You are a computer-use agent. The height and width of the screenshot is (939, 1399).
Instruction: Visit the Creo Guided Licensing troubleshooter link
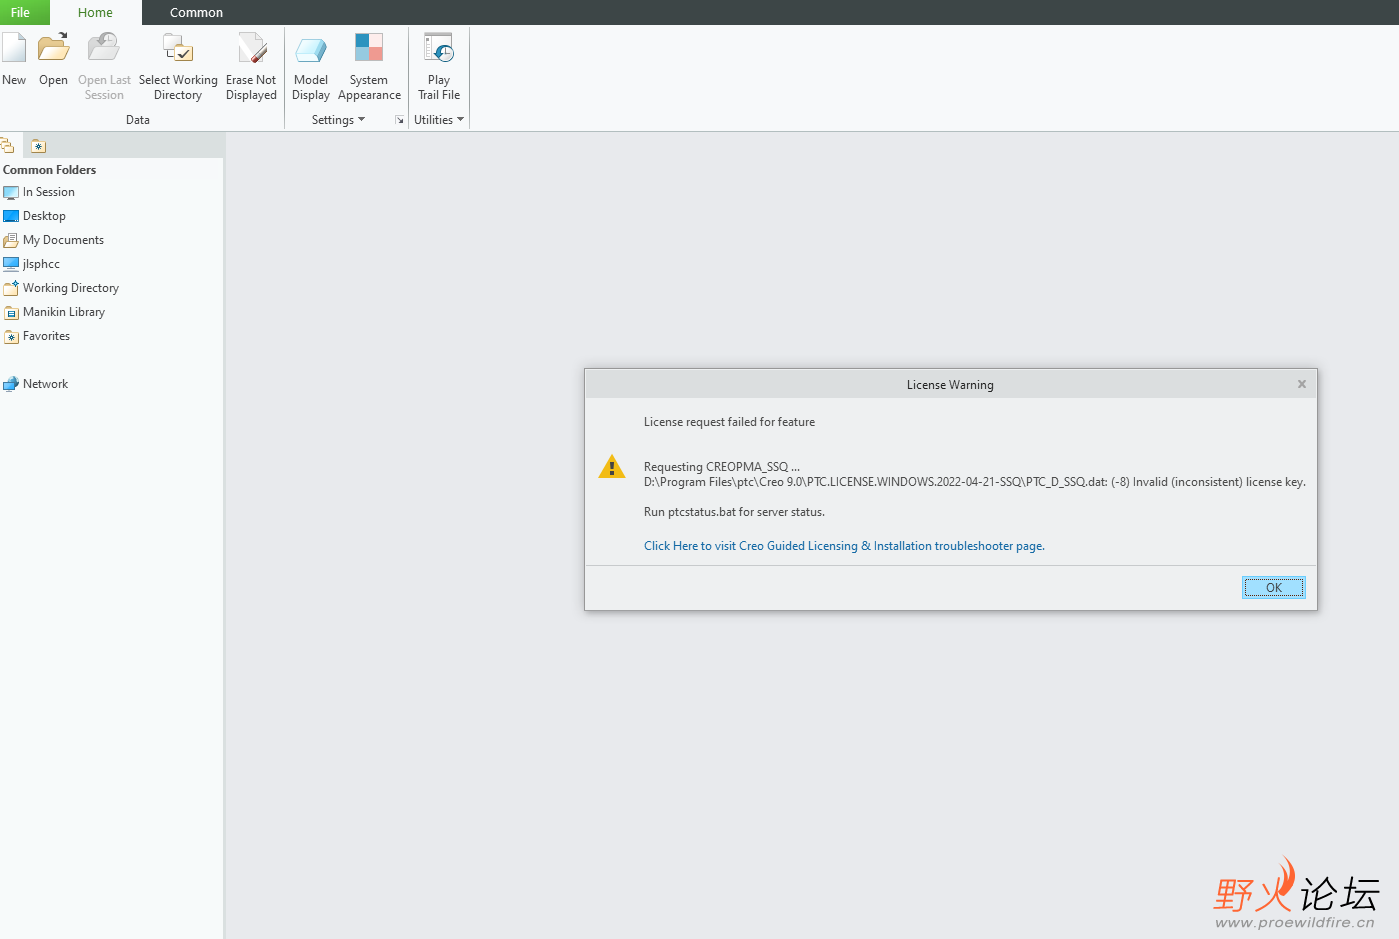(844, 546)
